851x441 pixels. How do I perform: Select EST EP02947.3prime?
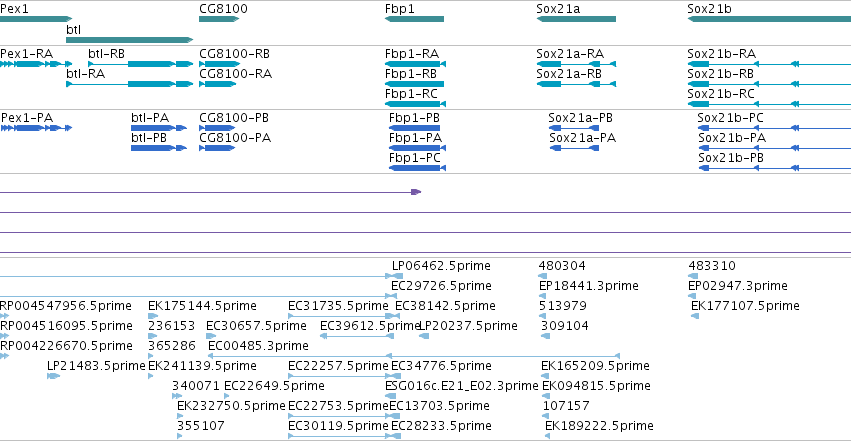(x=692, y=296)
